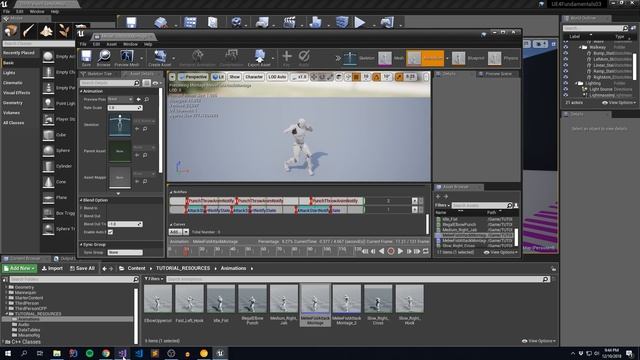The image size is (640, 360).
Task: Open Cinematics clapperboard in the main toolbar
Action: (x=289, y=22)
